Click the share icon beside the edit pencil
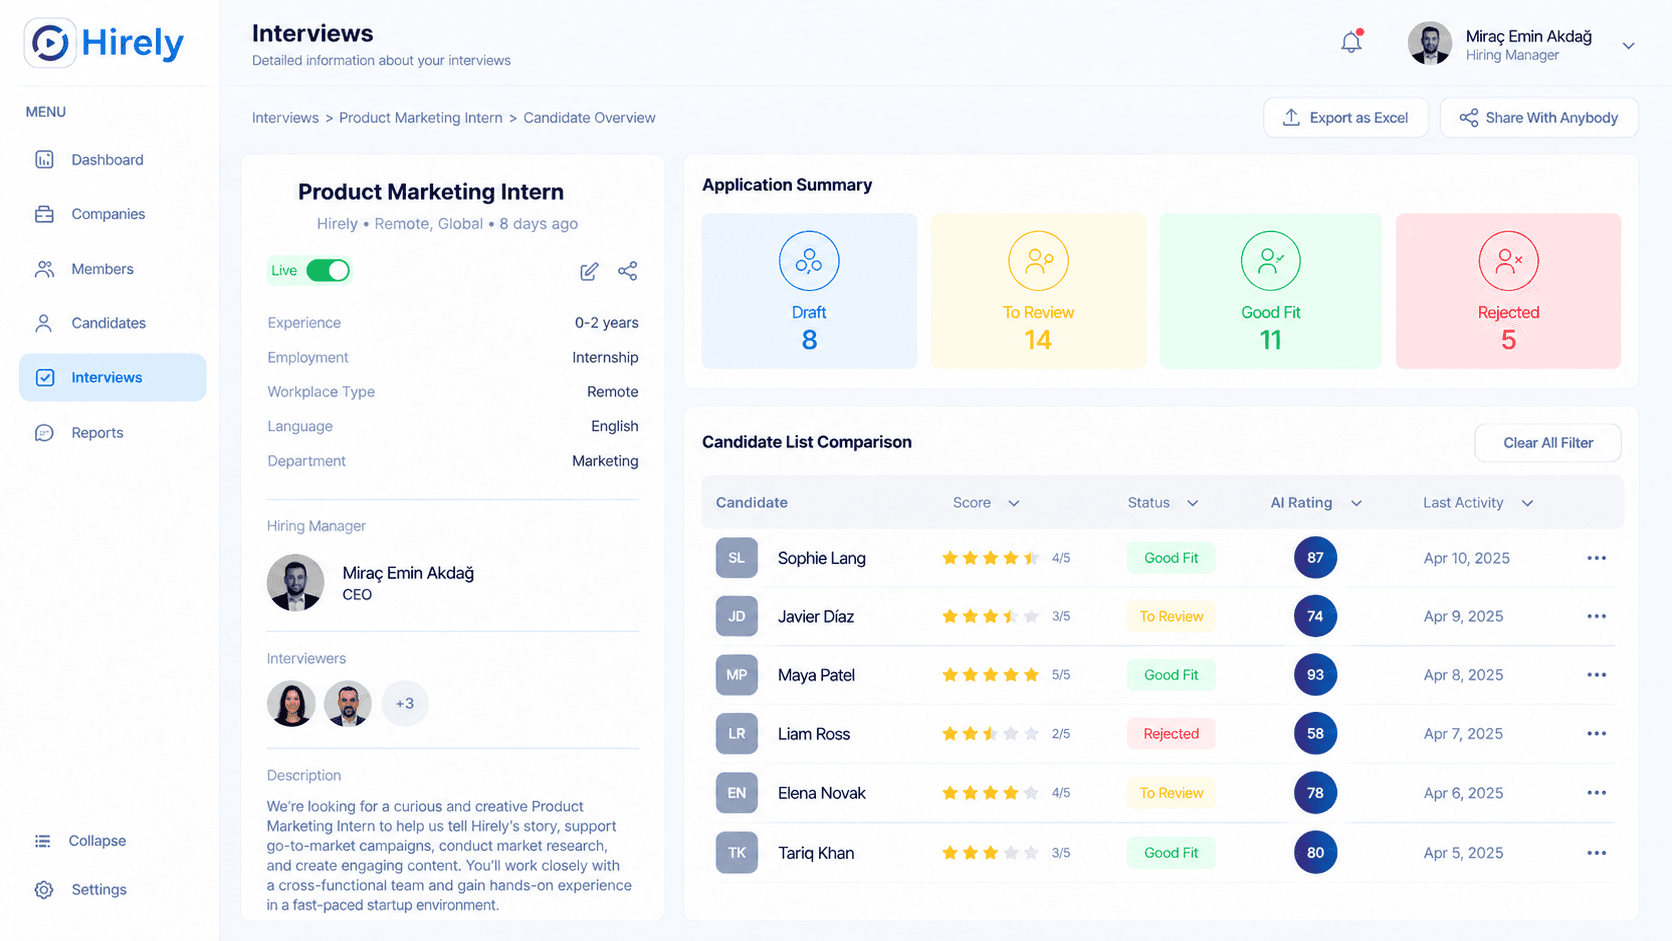 click(627, 271)
